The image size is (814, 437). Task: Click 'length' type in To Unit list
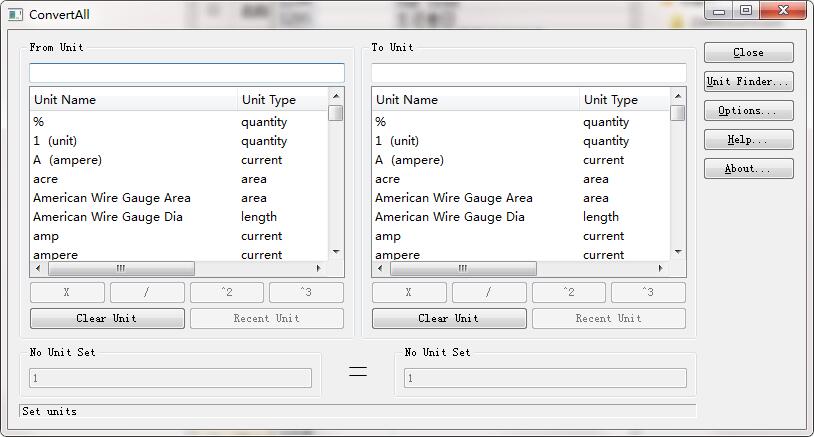point(601,217)
